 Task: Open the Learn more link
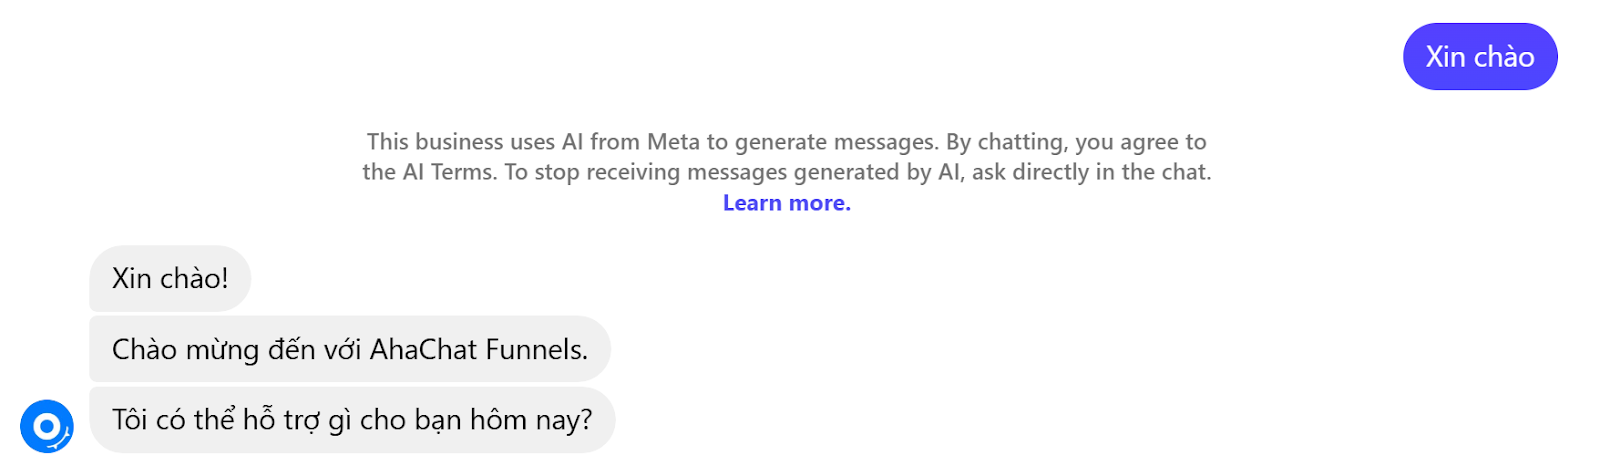[787, 203]
